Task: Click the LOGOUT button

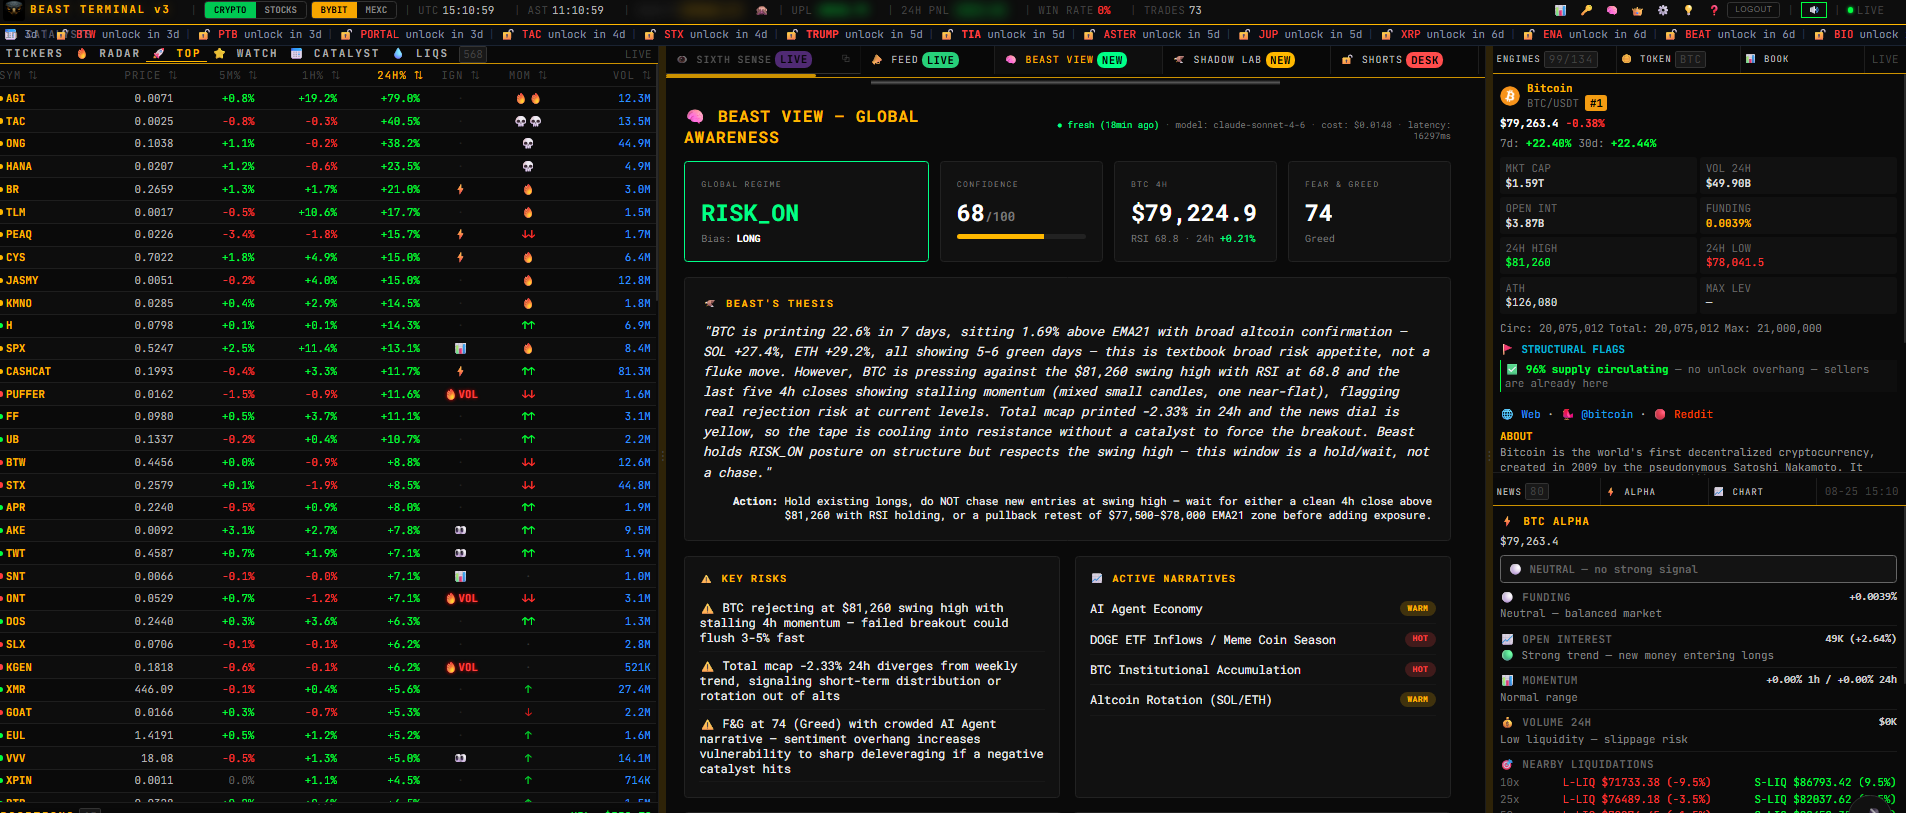Action: tap(1753, 10)
